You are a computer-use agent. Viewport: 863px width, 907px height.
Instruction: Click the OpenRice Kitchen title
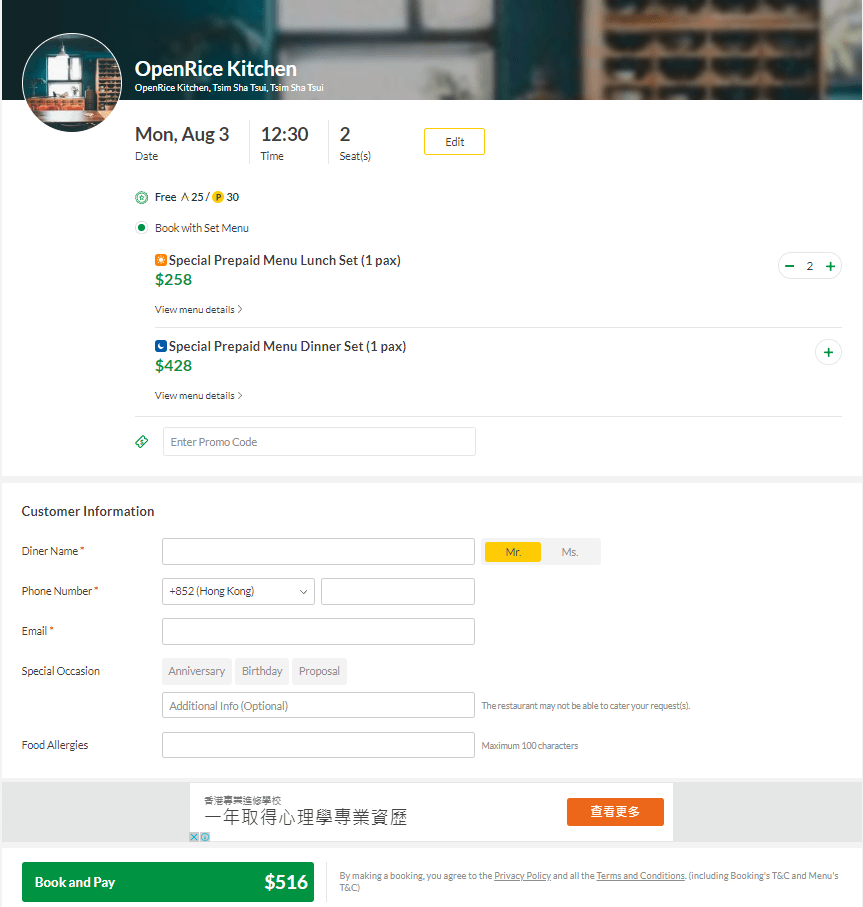click(216, 69)
